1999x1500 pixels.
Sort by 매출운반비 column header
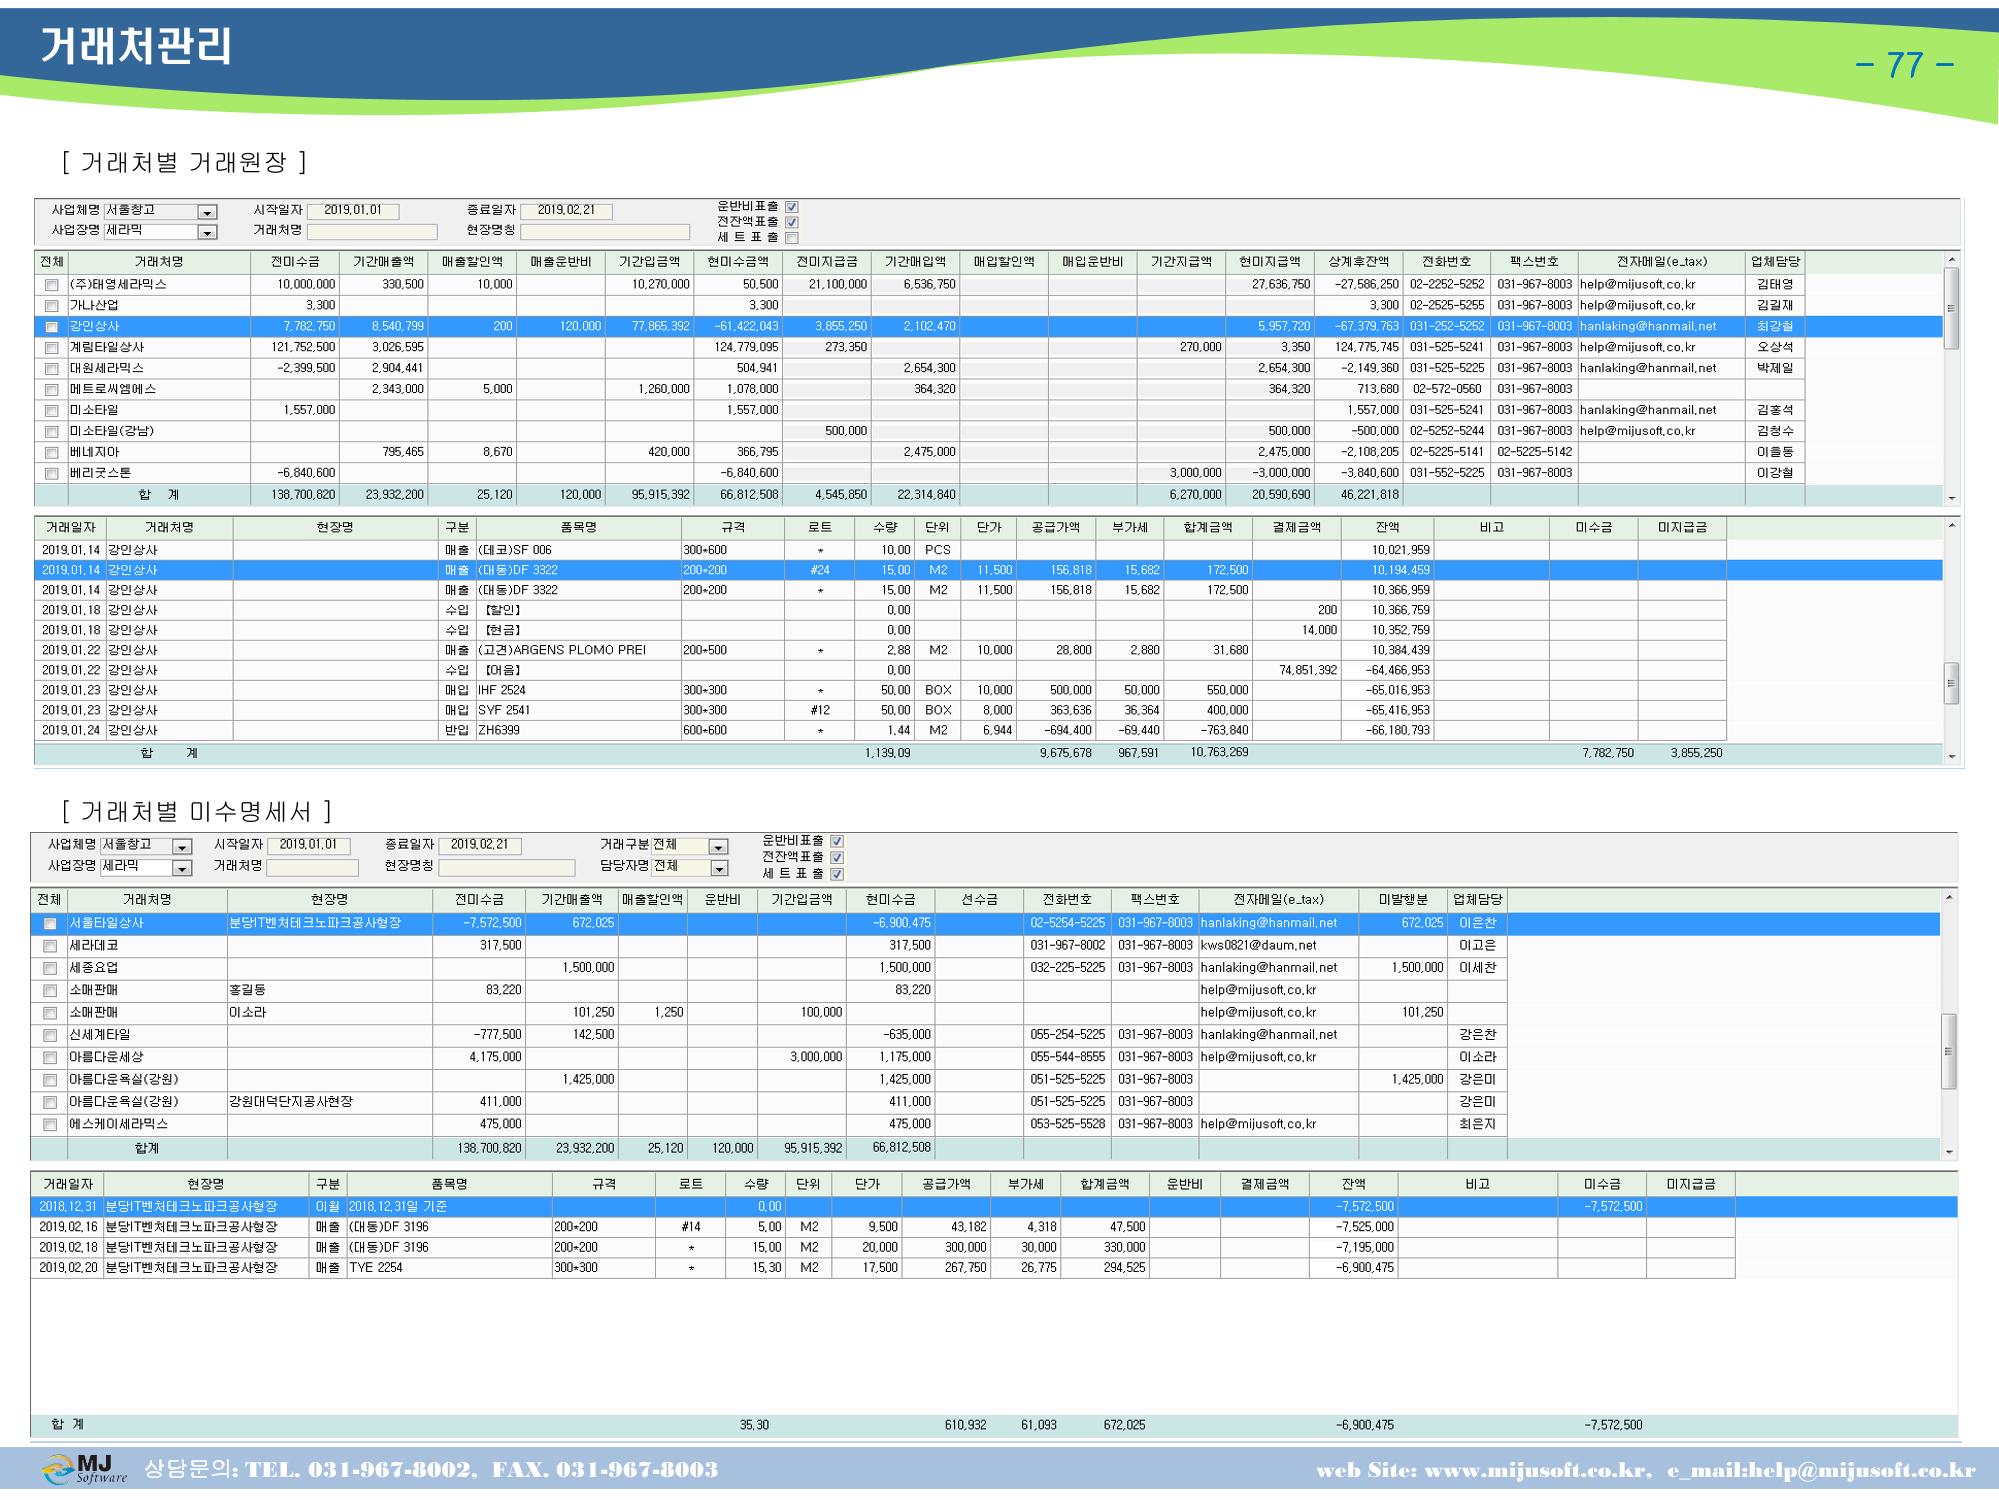(x=560, y=262)
